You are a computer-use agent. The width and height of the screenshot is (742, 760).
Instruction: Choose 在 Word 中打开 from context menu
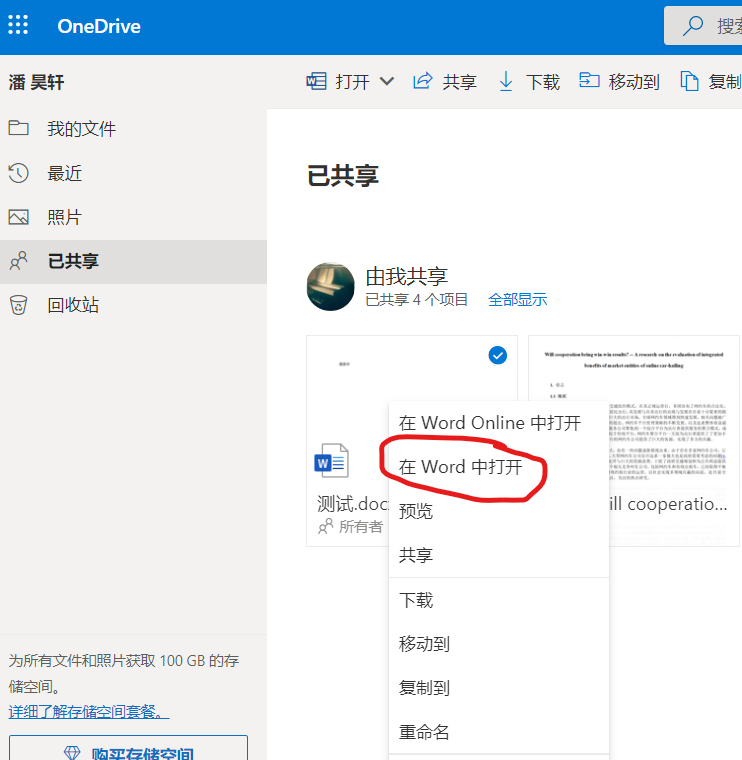pyautogui.click(x=499, y=467)
